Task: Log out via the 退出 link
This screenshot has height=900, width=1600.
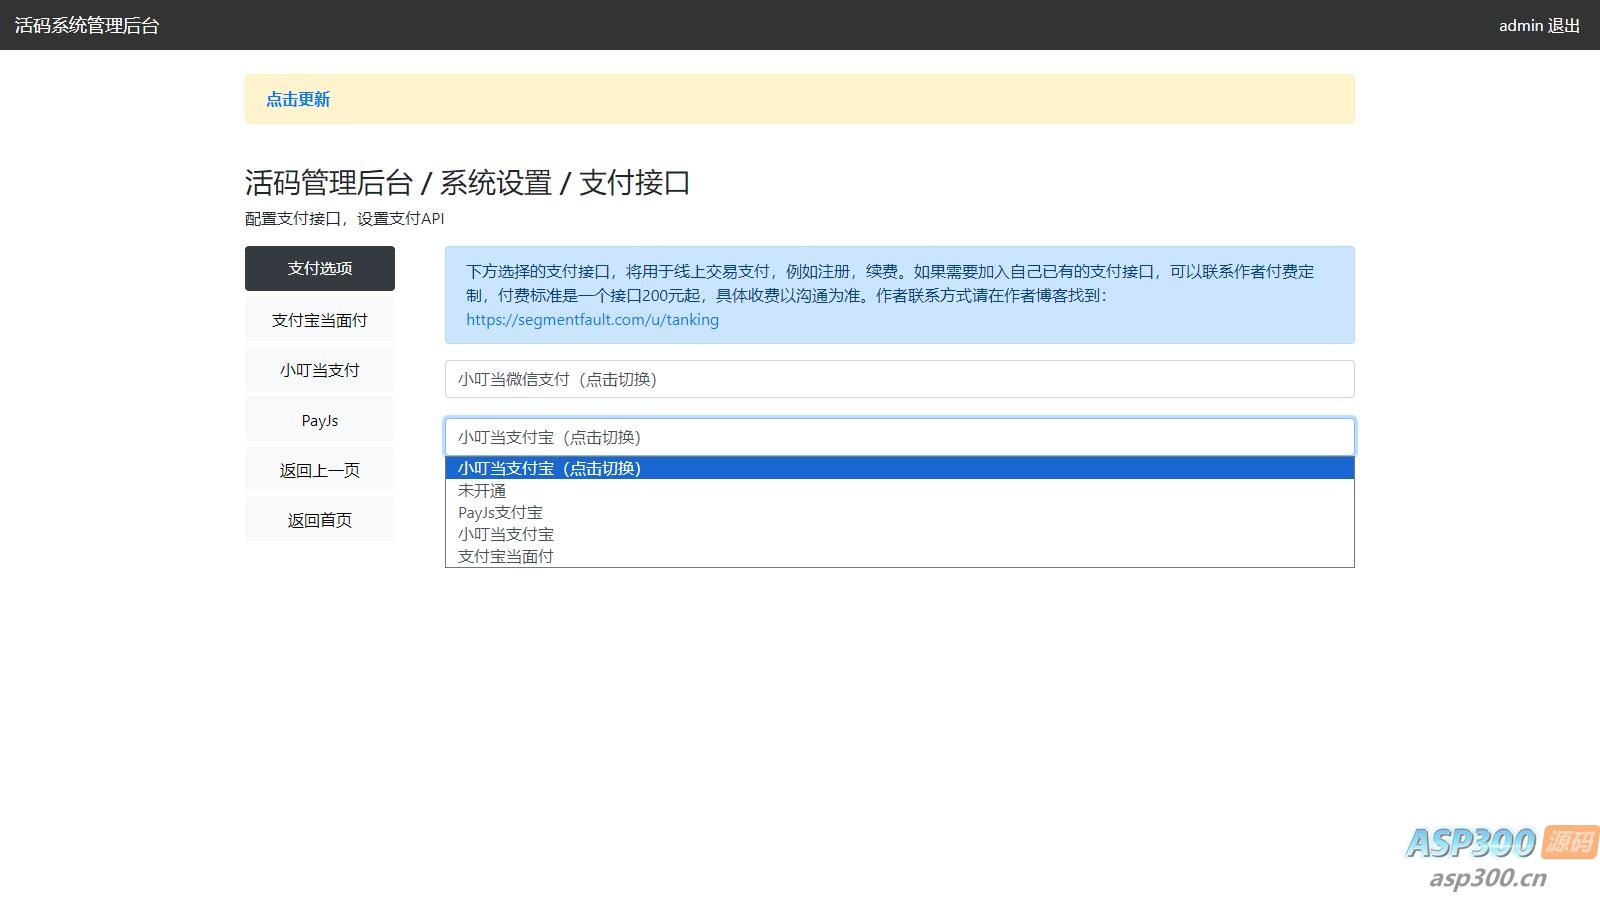Action: [x=1564, y=25]
